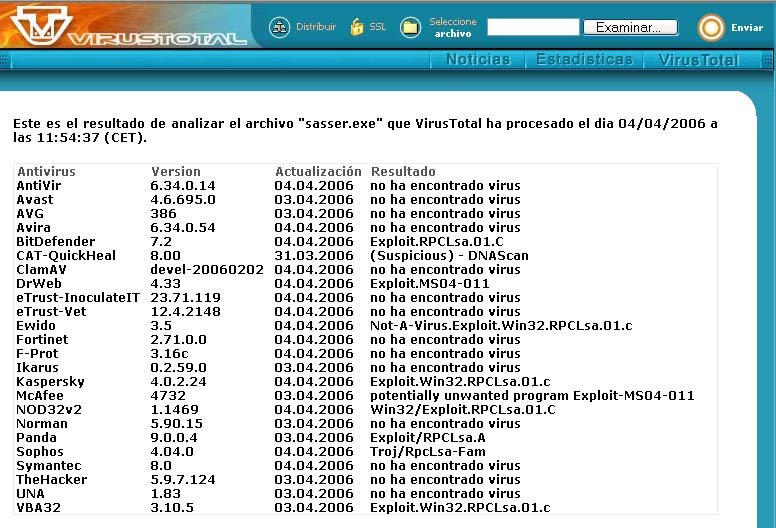
Task: Click the Examinar... browse button
Action: tap(630, 27)
